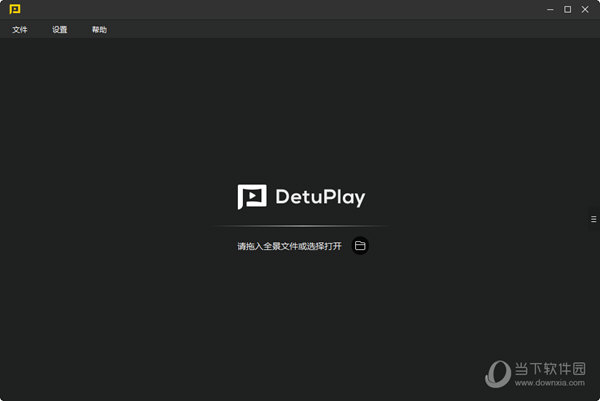
Task: Open the 帮助 menu
Action: click(x=99, y=29)
